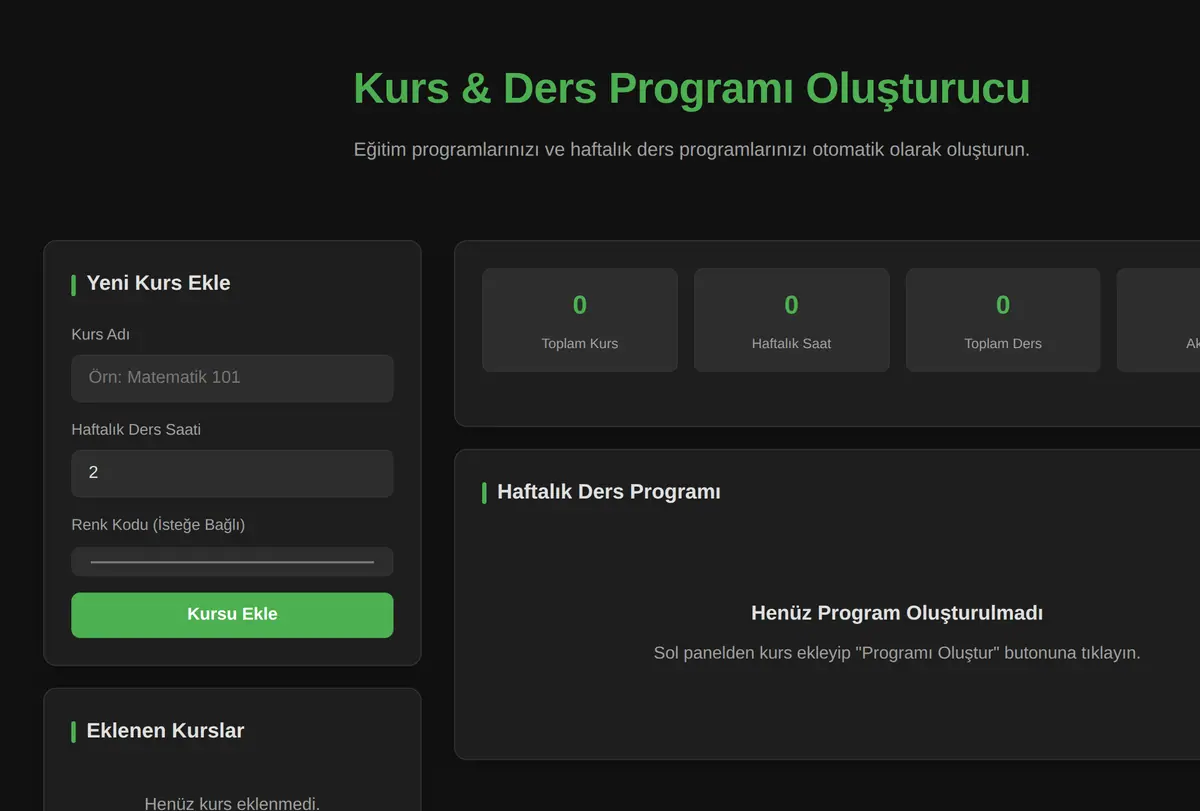Click the Kurs Adı input field
The image size is (1200, 811).
[x=232, y=378]
